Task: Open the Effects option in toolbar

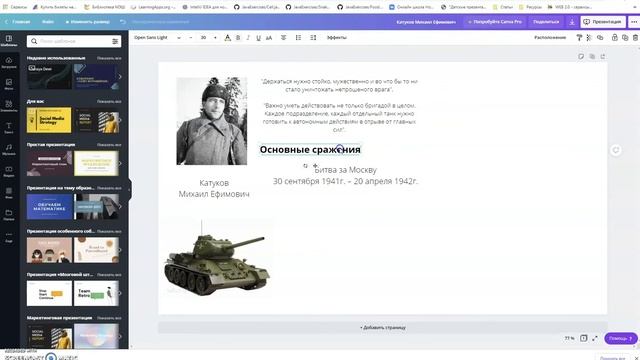Action: [337, 38]
